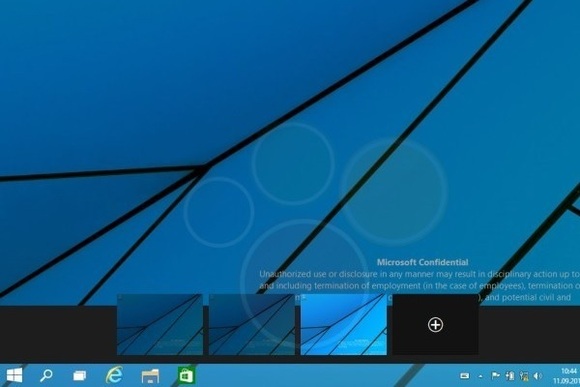Open the Windows Start button
This screenshot has height=387, width=580.
pos(14,376)
